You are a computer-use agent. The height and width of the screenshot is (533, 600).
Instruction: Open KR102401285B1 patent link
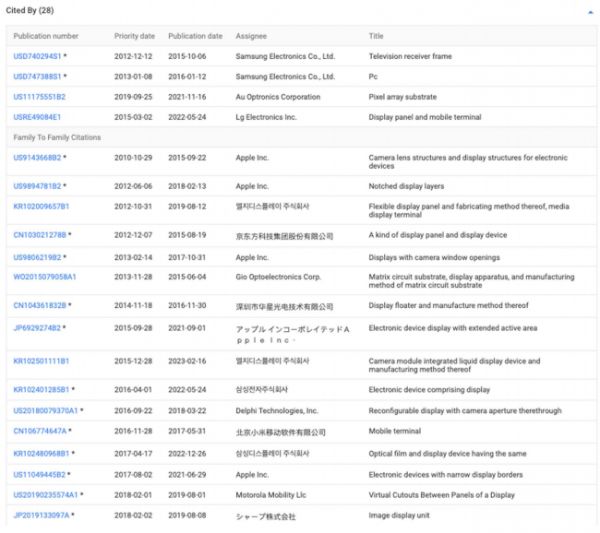(41, 389)
